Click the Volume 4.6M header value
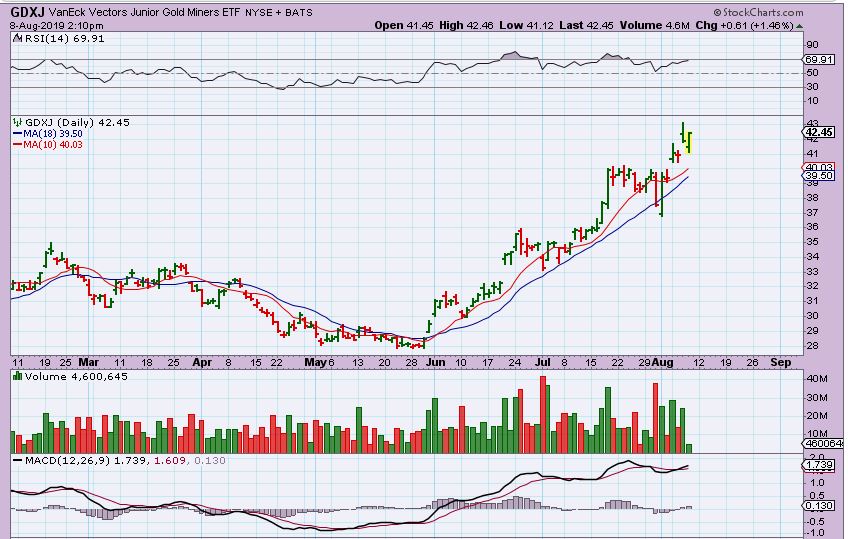The image size is (848, 539). 654,25
